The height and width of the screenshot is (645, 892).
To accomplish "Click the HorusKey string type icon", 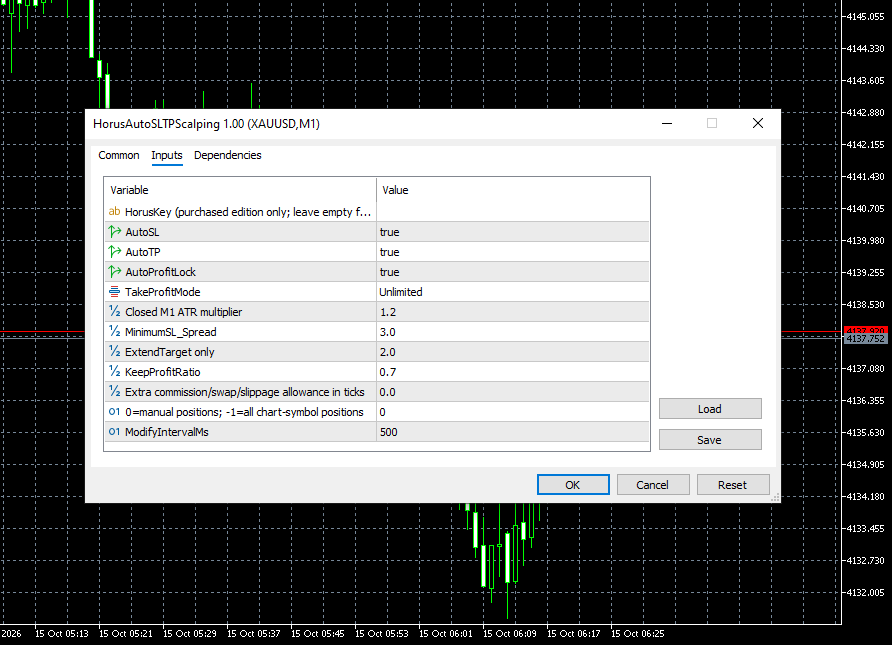I will click(x=114, y=212).
